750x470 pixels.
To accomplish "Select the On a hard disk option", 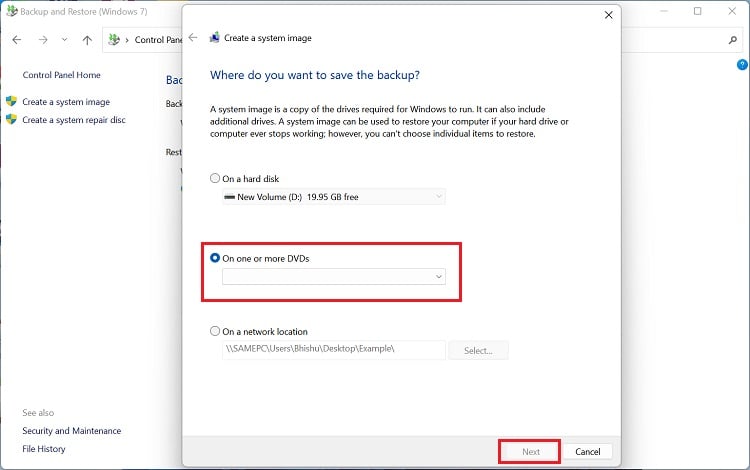I will tap(215, 179).
